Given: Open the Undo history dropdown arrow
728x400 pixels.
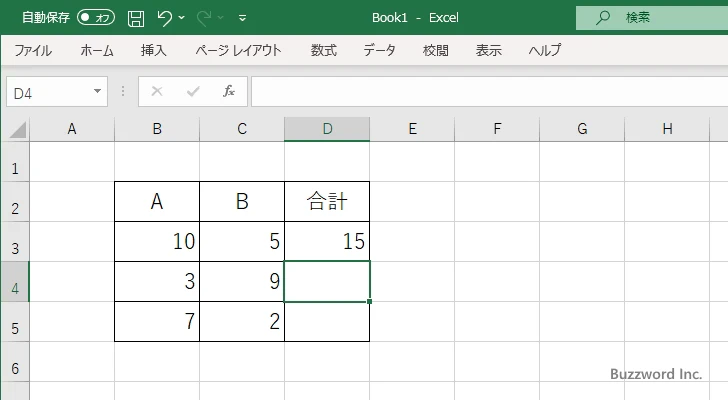Looking at the screenshot, I should [x=182, y=18].
